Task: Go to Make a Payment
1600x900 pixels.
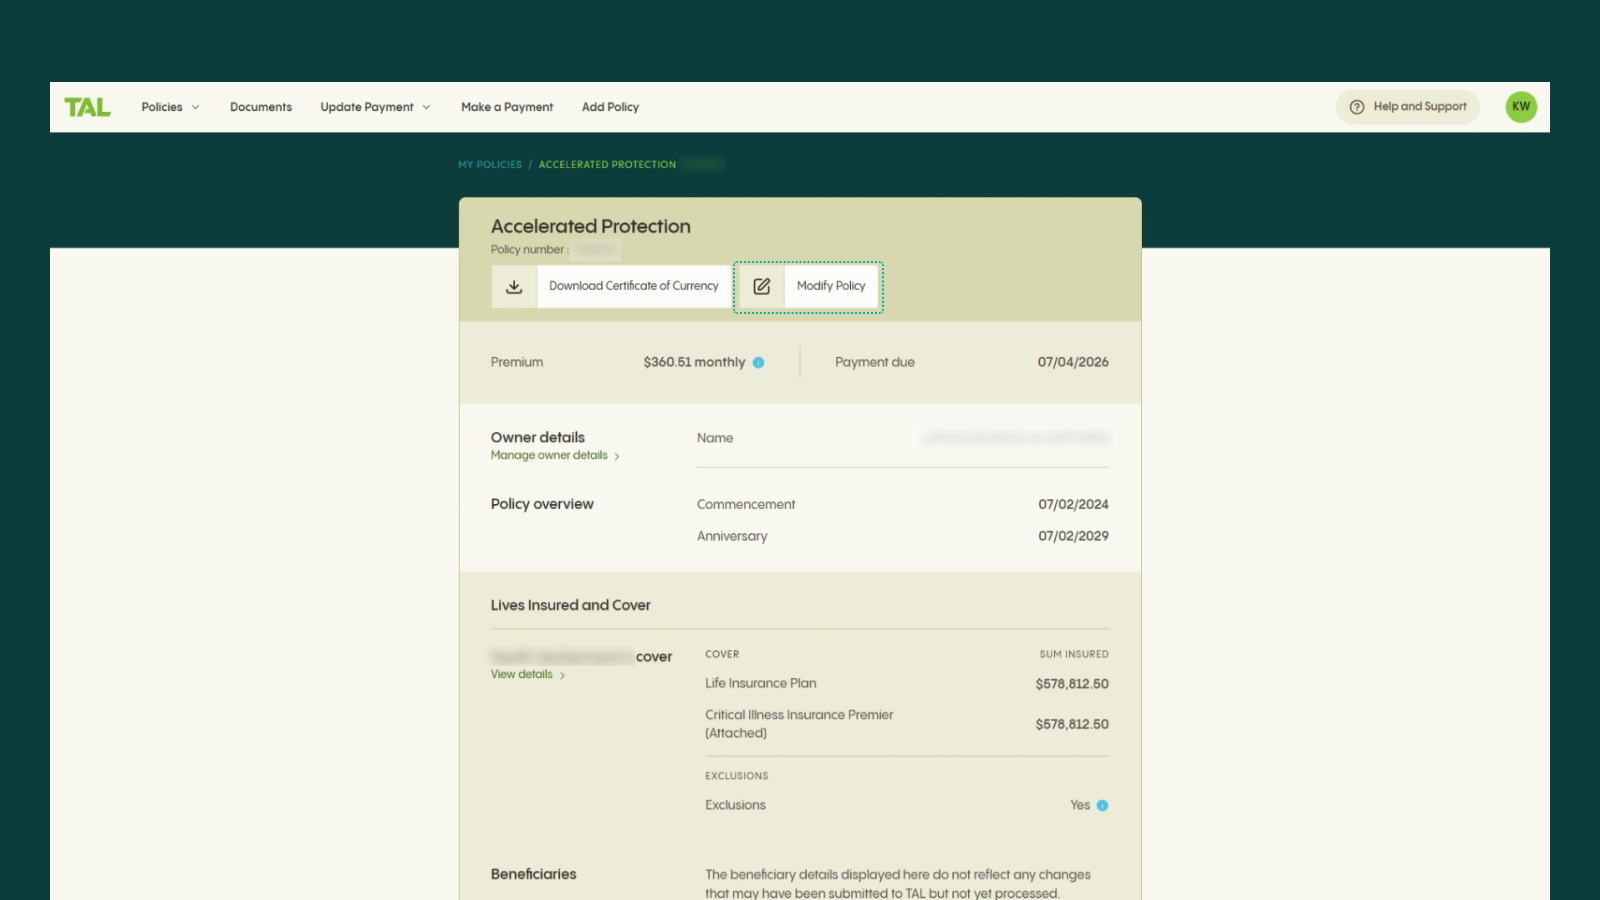Action: (x=507, y=107)
